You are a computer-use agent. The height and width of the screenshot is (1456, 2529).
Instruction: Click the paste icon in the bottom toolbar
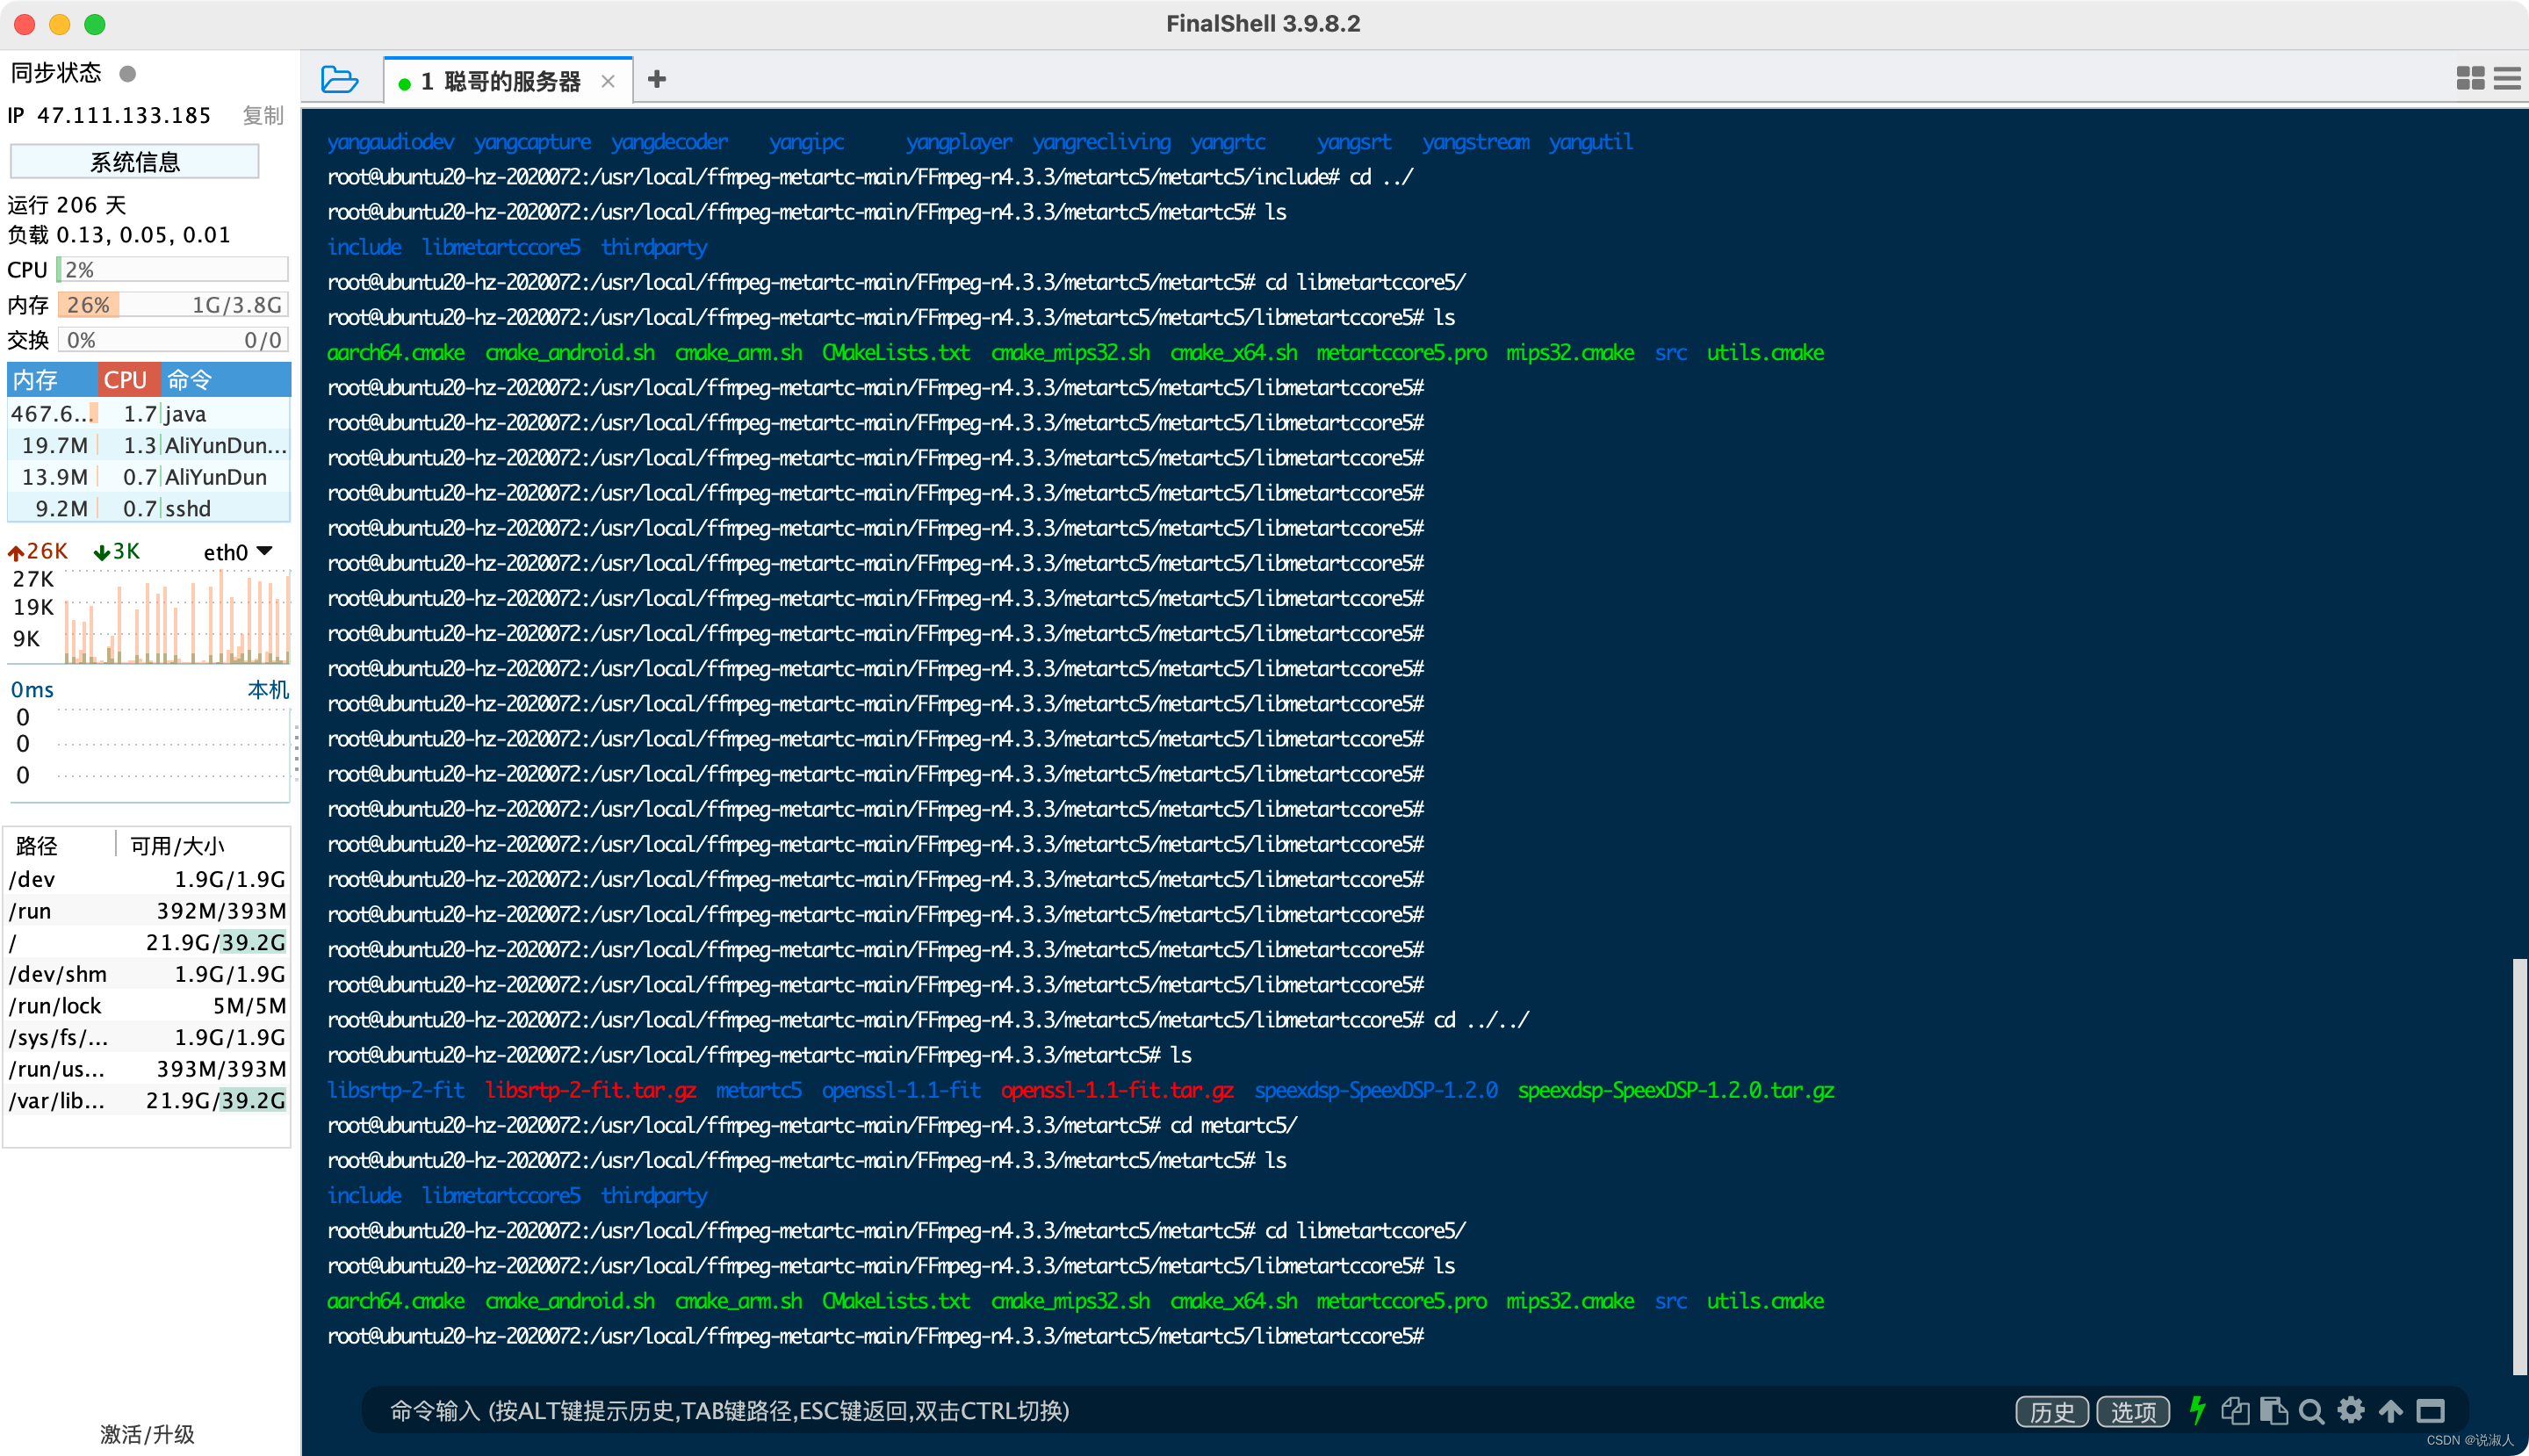tap(2274, 1411)
